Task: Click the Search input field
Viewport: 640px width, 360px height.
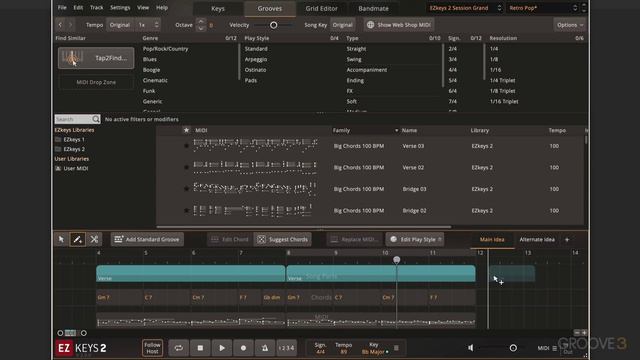Action: [x=73, y=119]
